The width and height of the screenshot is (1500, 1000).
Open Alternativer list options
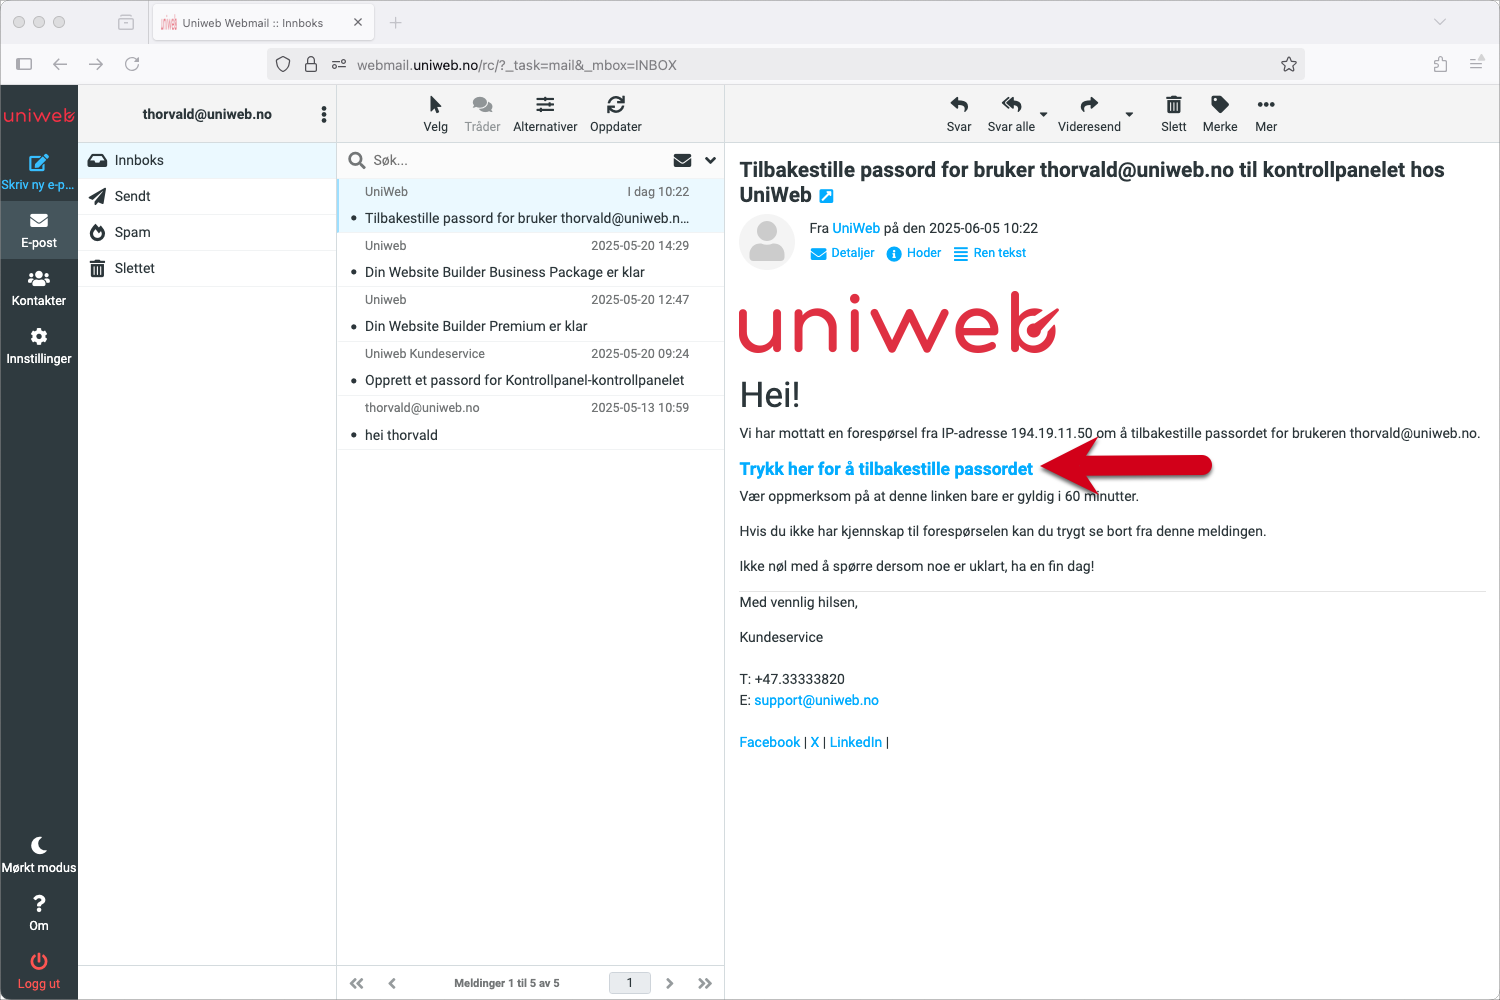click(545, 114)
